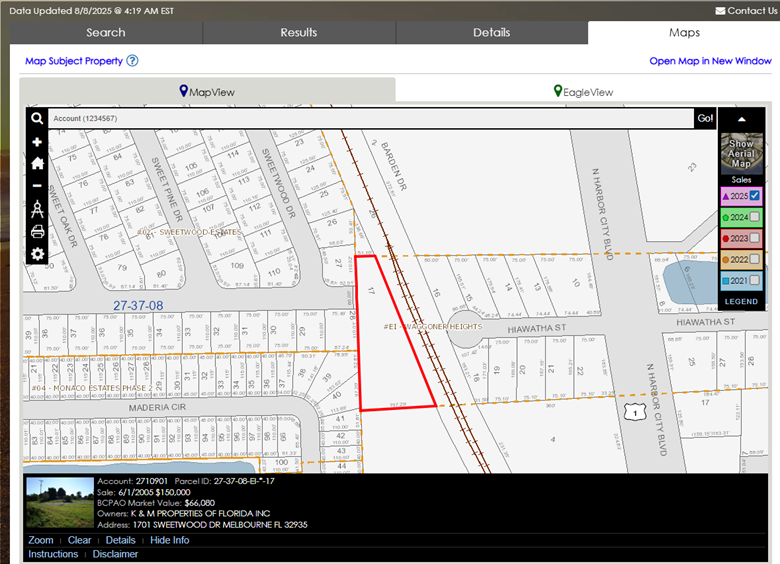Enable the 2022 sales checkbox

[x=755, y=260]
